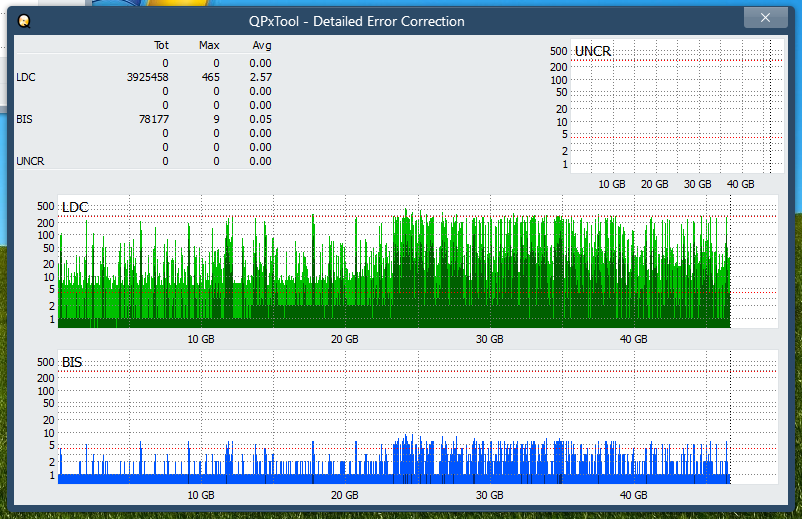The height and width of the screenshot is (519, 802).
Task: Click the UNCR average value 0.00 in last row
Action: tap(260, 161)
